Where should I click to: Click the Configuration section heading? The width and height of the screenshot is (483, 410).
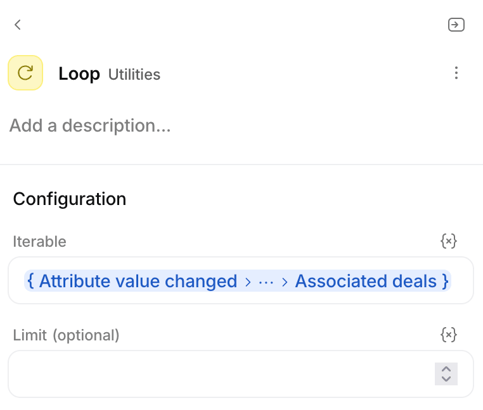pyautogui.click(x=70, y=199)
